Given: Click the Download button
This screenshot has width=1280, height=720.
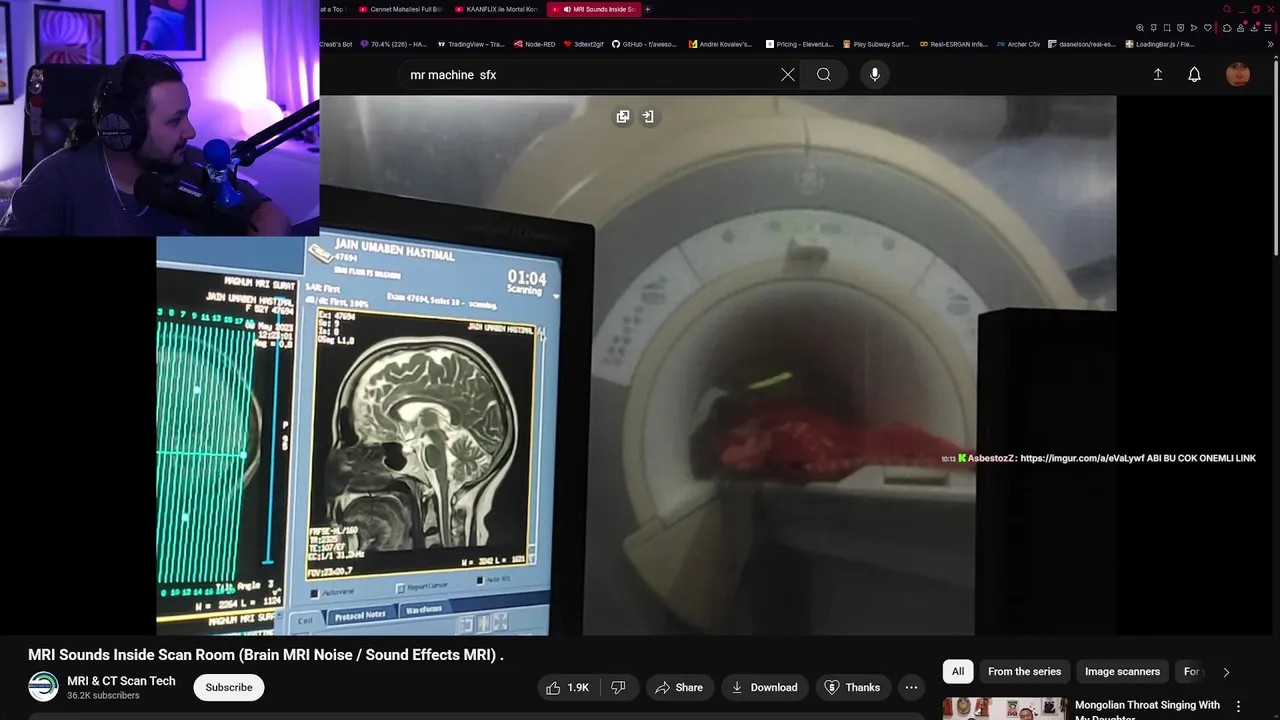Looking at the screenshot, I should click(765, 687).
